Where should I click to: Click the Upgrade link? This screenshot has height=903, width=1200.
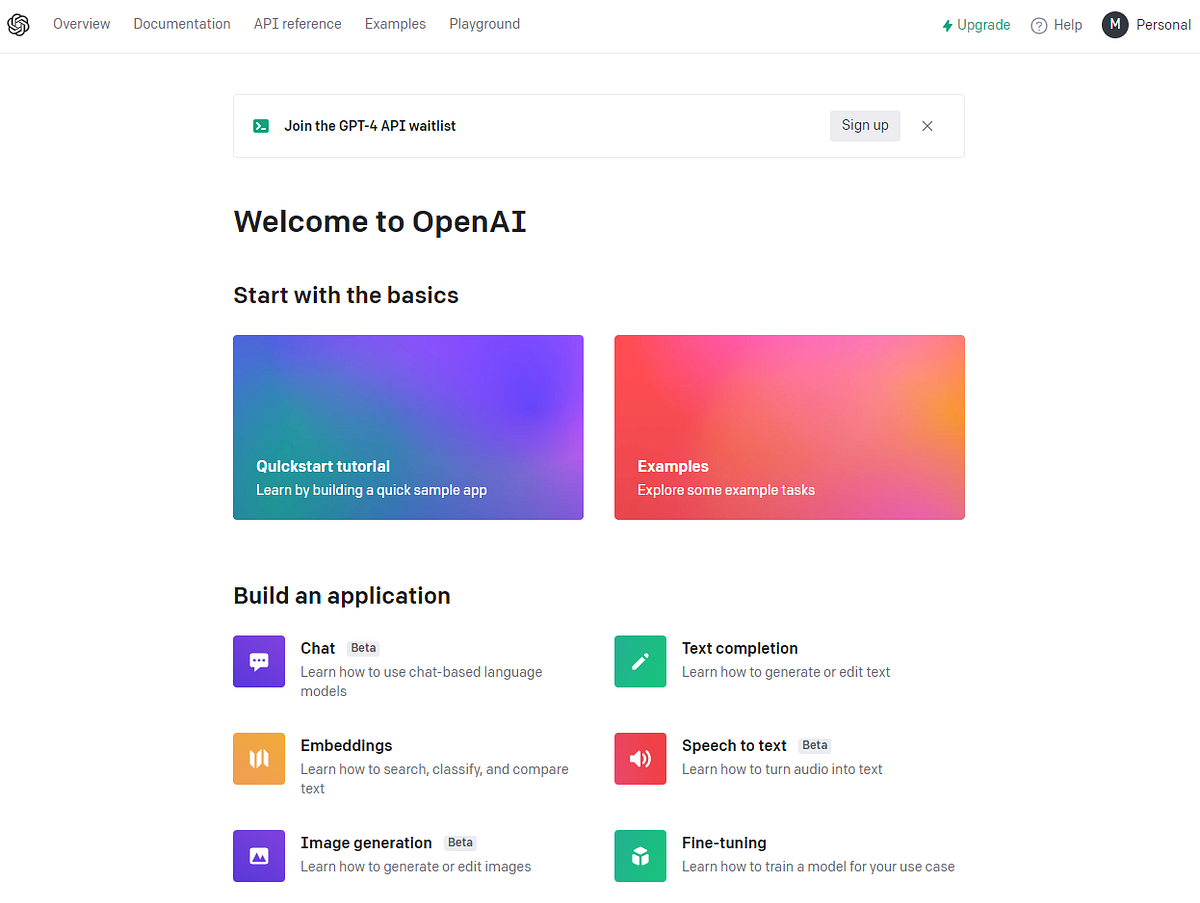[976, 24]
